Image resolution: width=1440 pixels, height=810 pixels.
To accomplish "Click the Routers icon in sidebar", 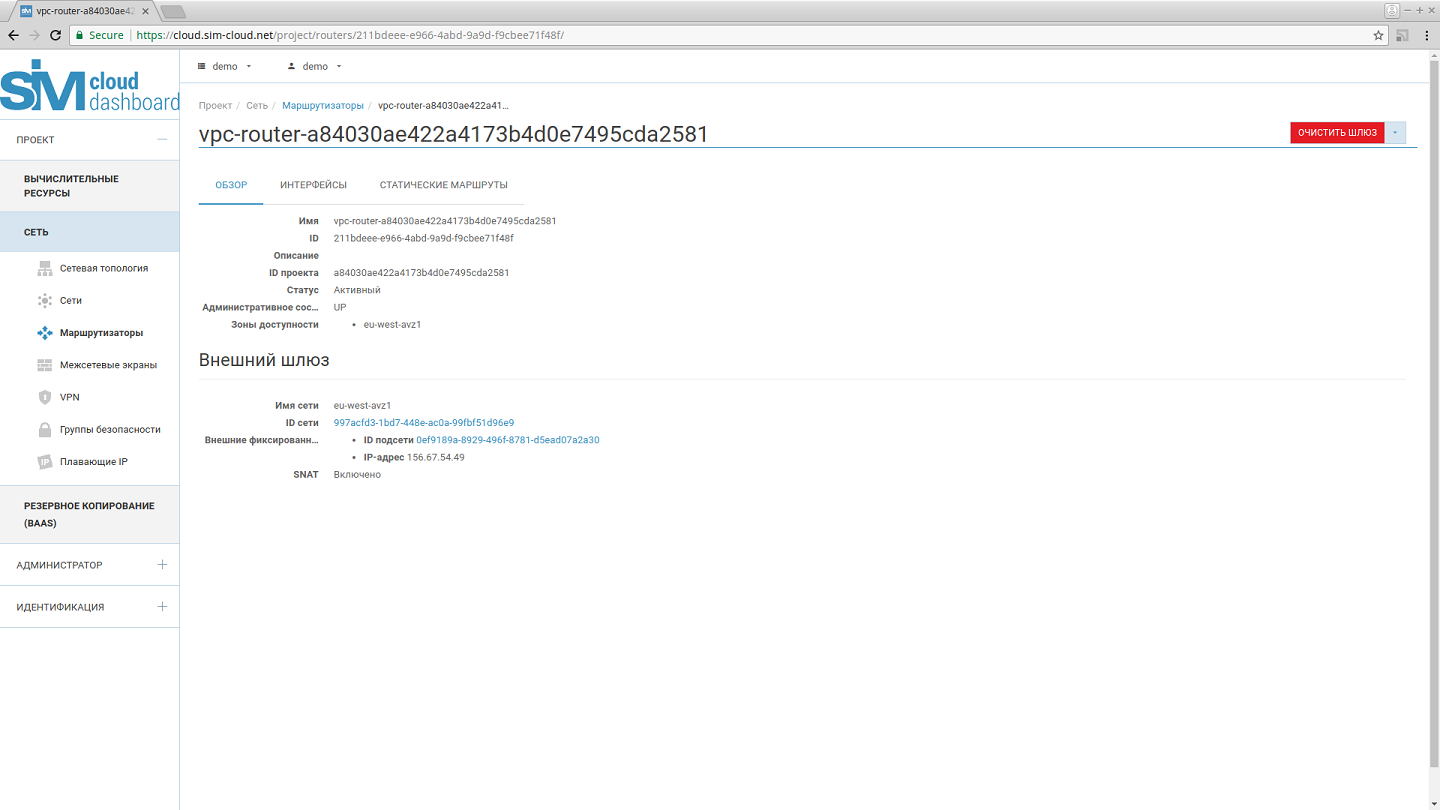I will [x=44, y=333].
